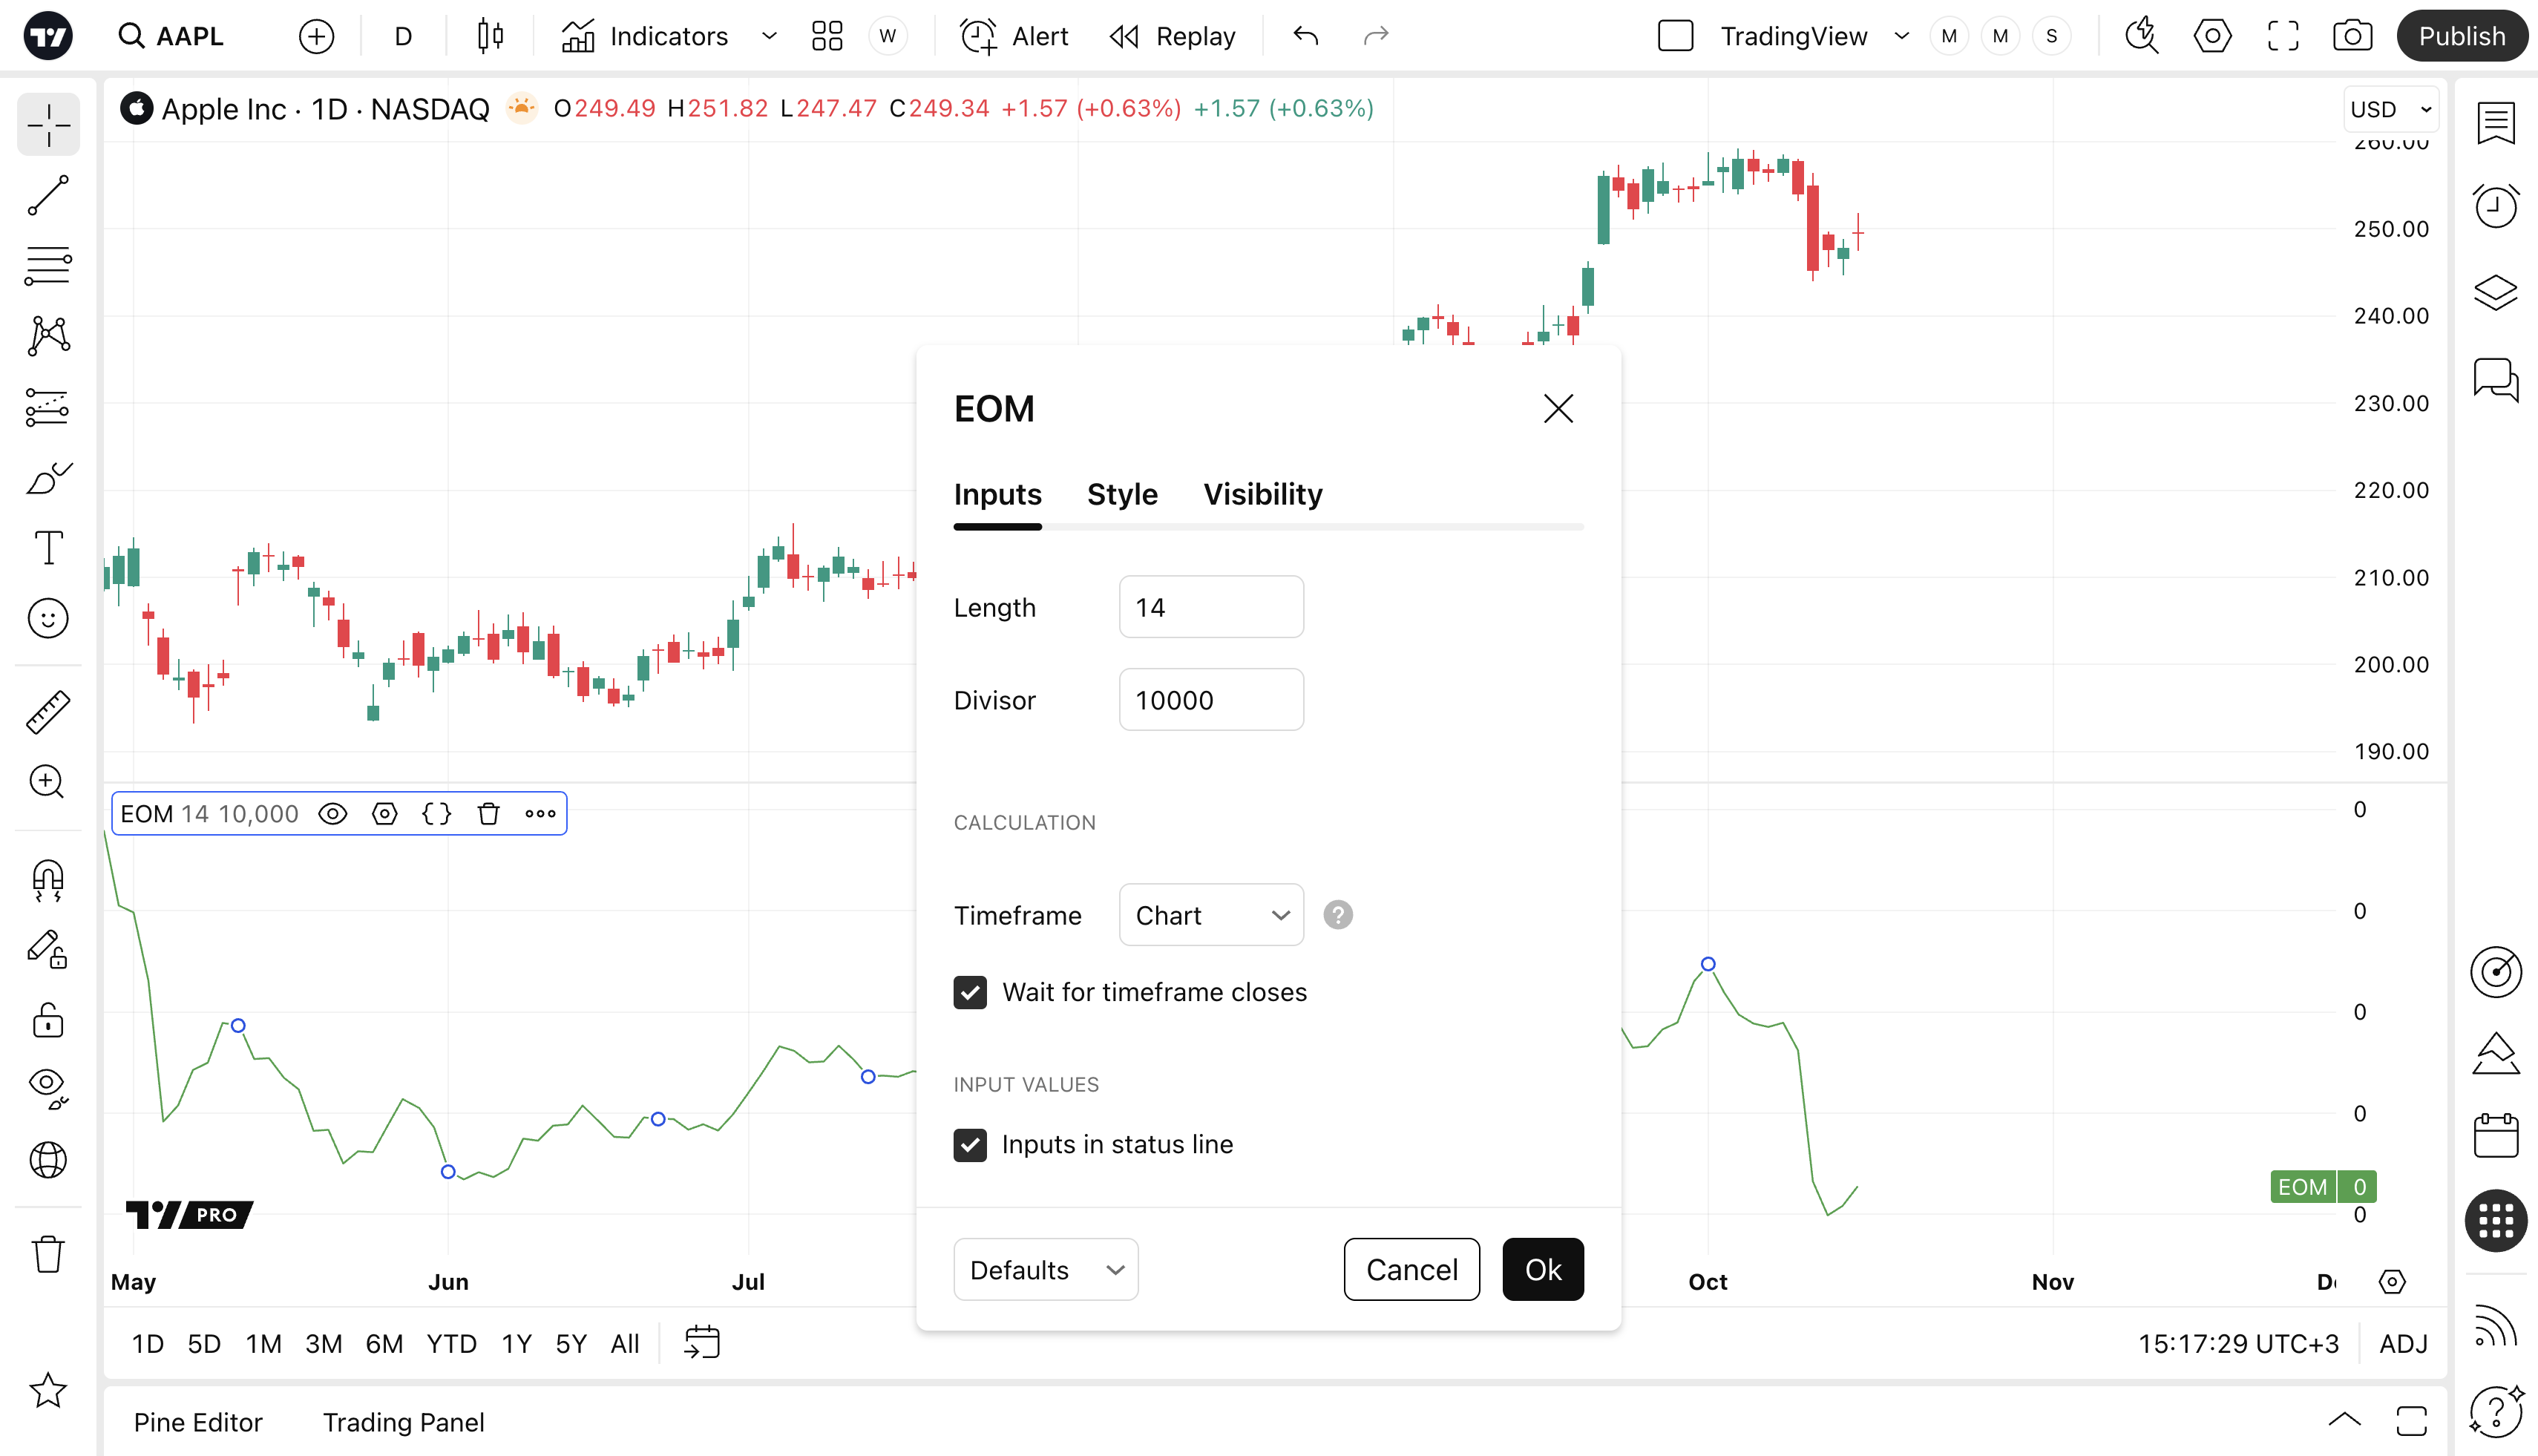
Task: Click the Cancel button
Action: pyautogui.click(x=1411, y=1270)
